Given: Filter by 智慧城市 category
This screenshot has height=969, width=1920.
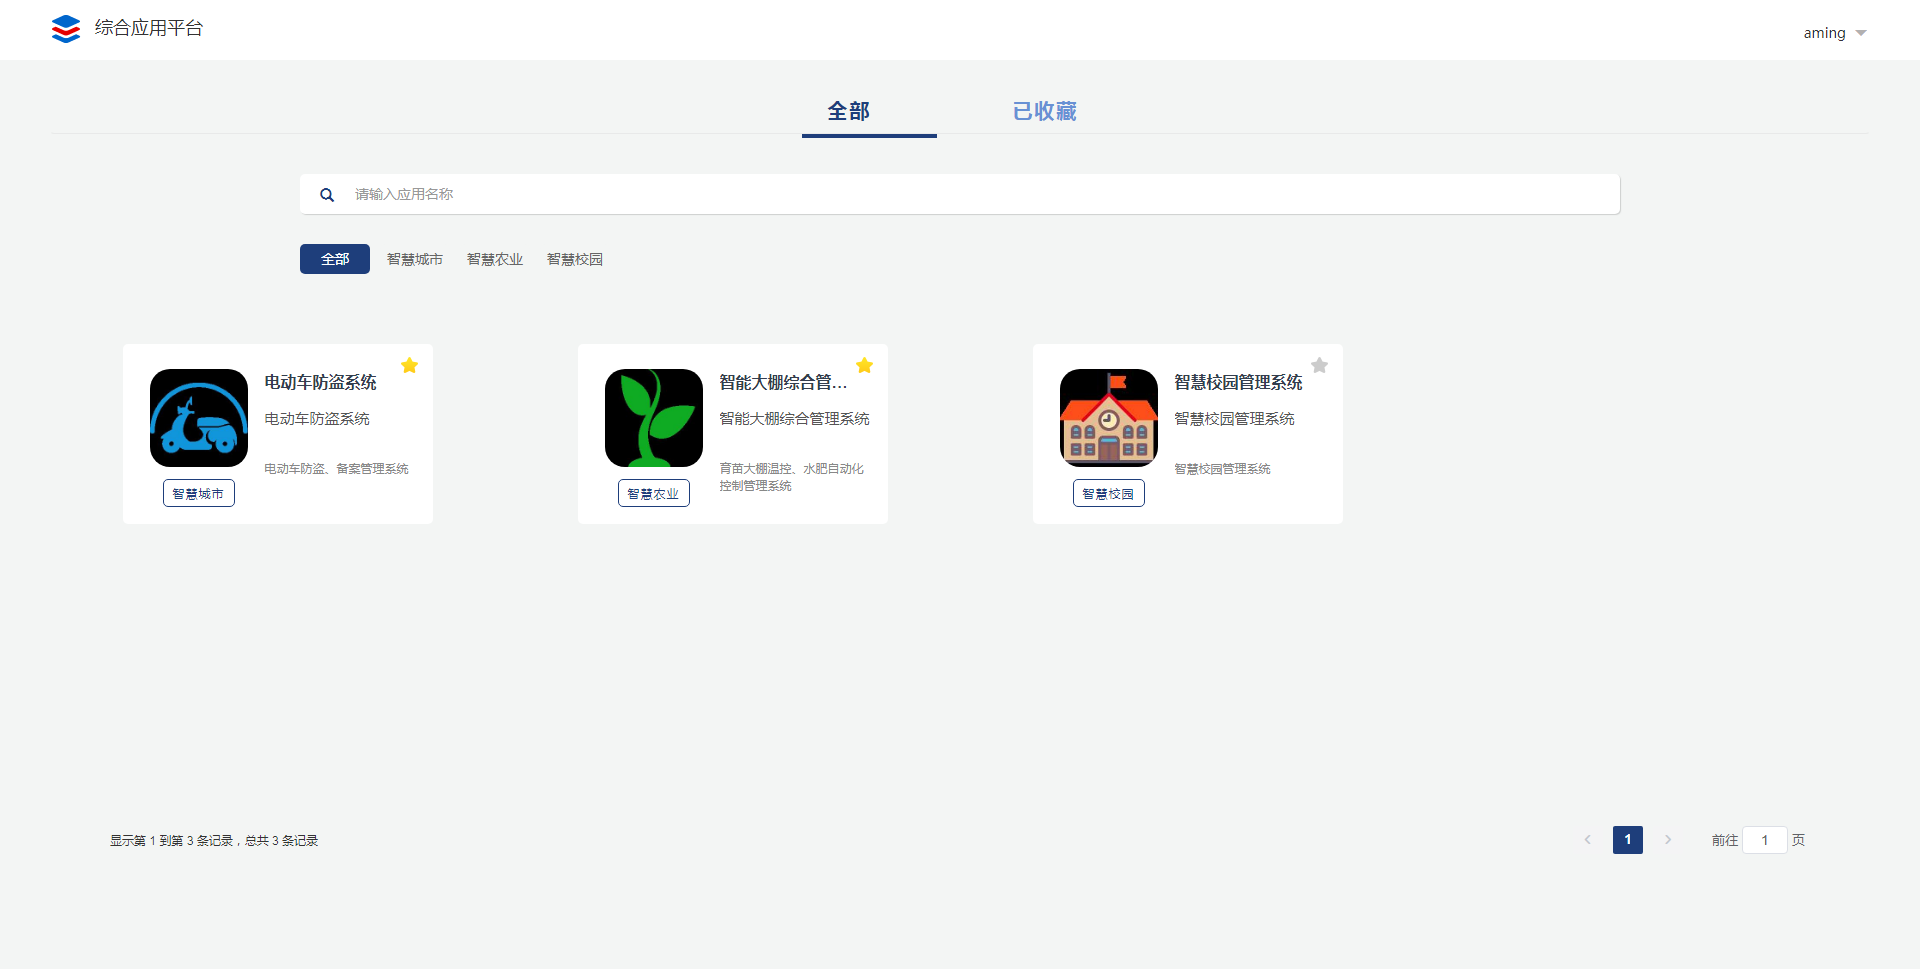Looking at the screenshot, I should tap(415, 259).
